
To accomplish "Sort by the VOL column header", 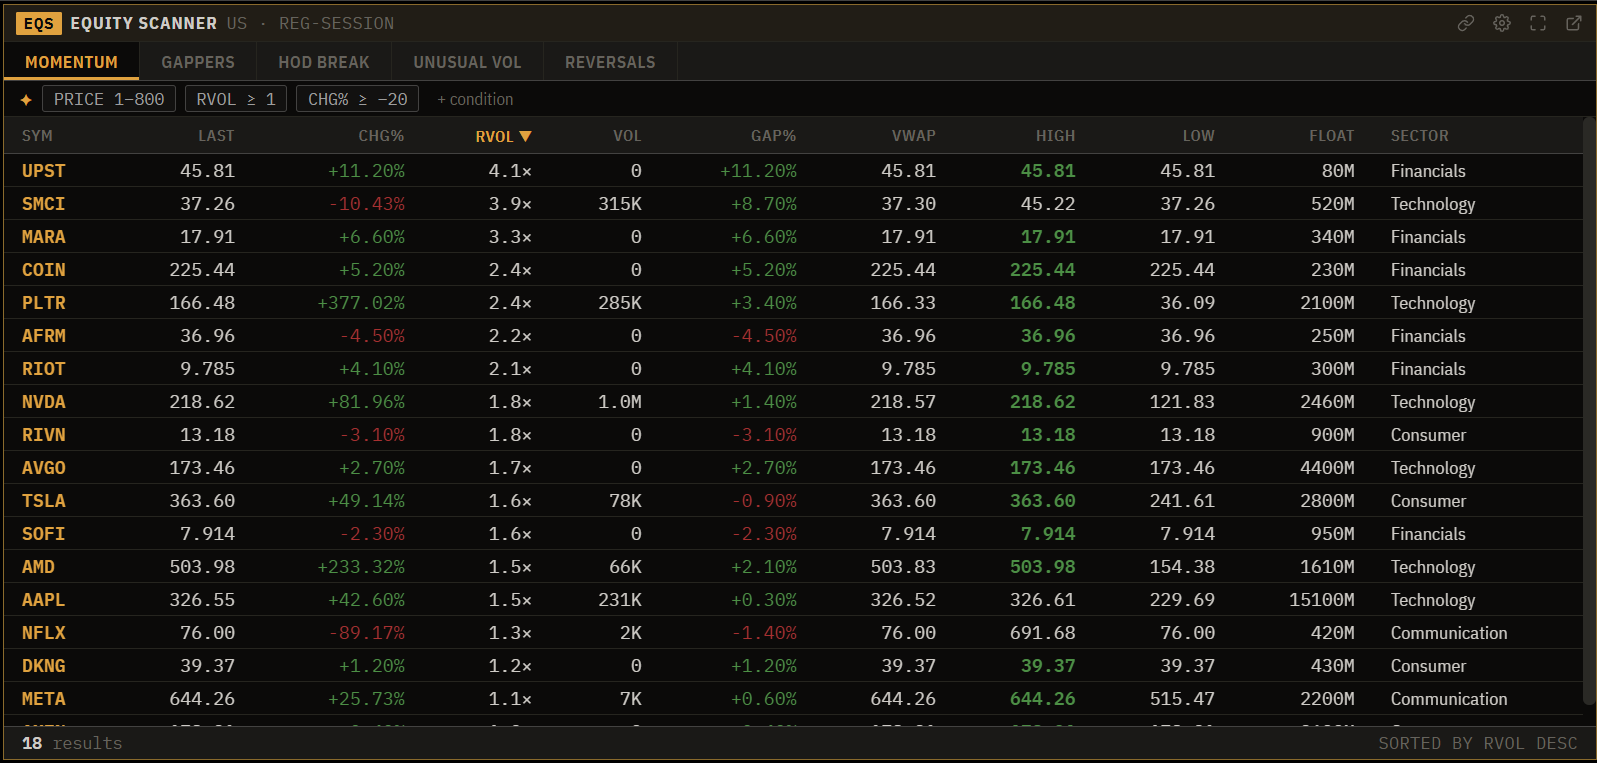I will pos(627,136).
